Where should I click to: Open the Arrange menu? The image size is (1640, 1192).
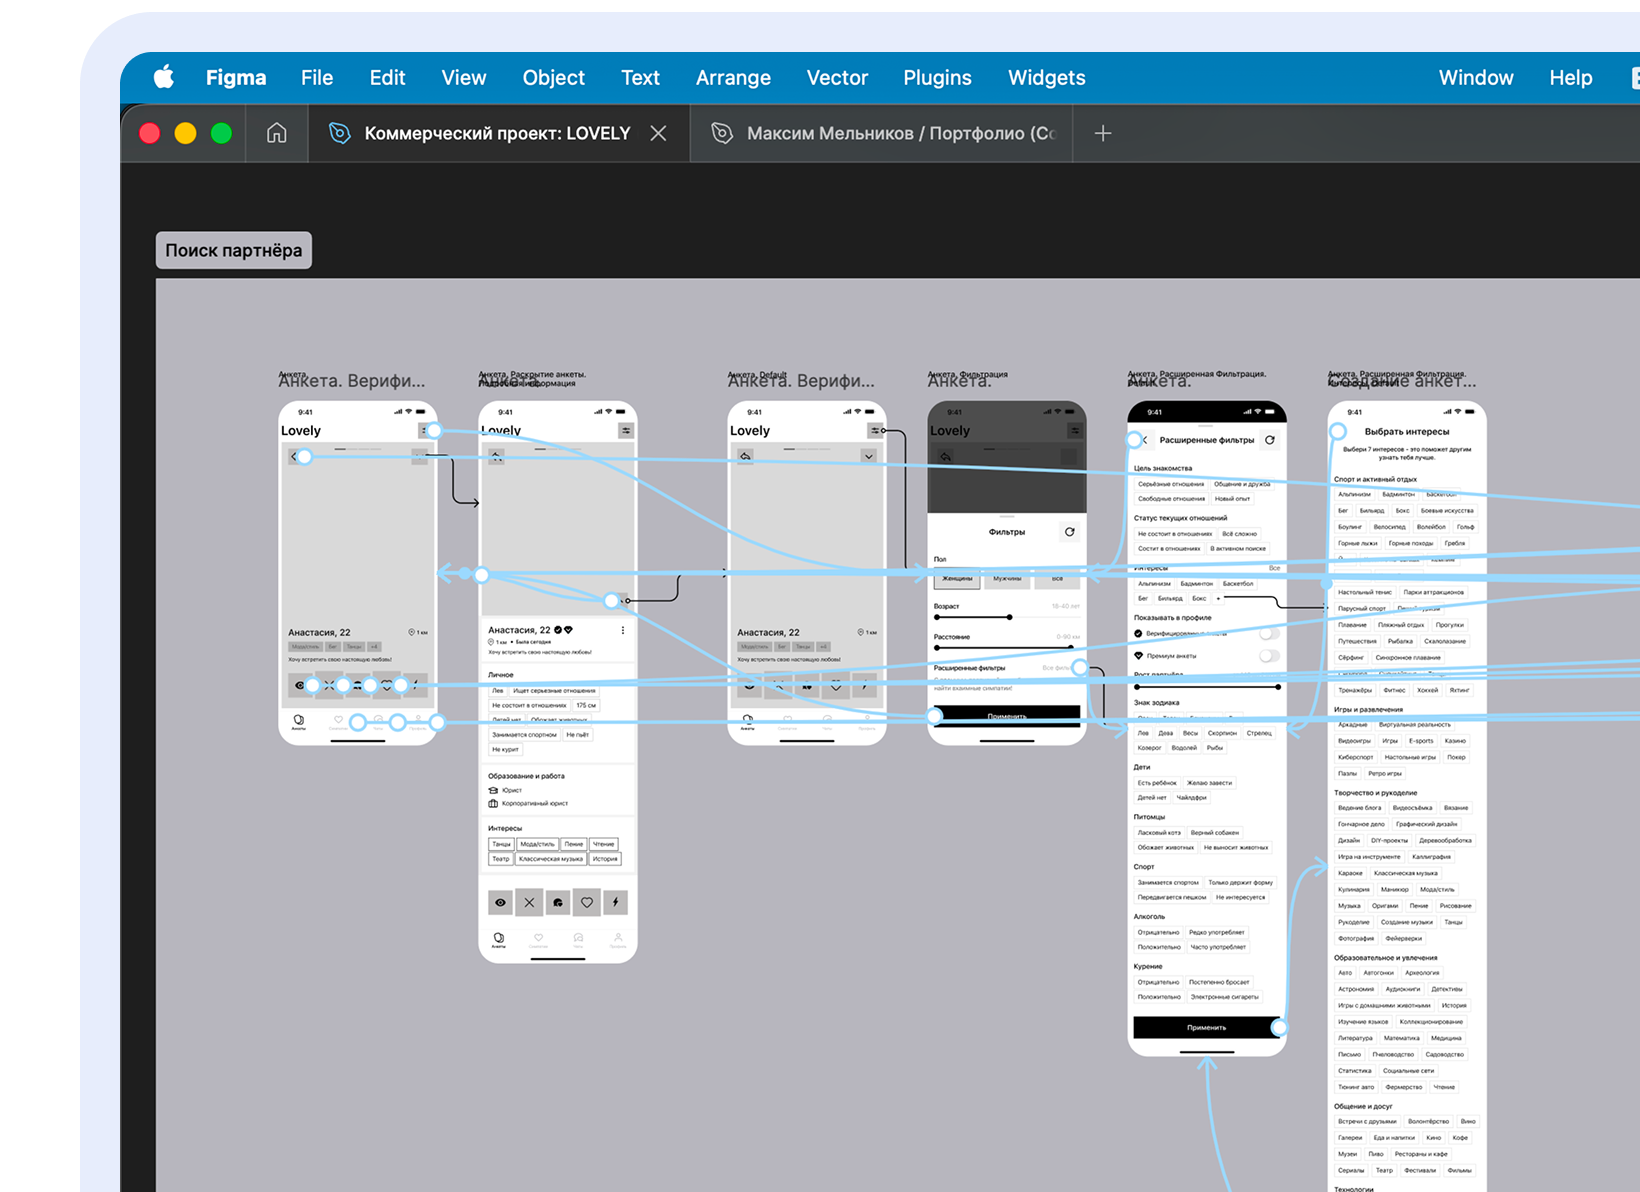[733, 78]
